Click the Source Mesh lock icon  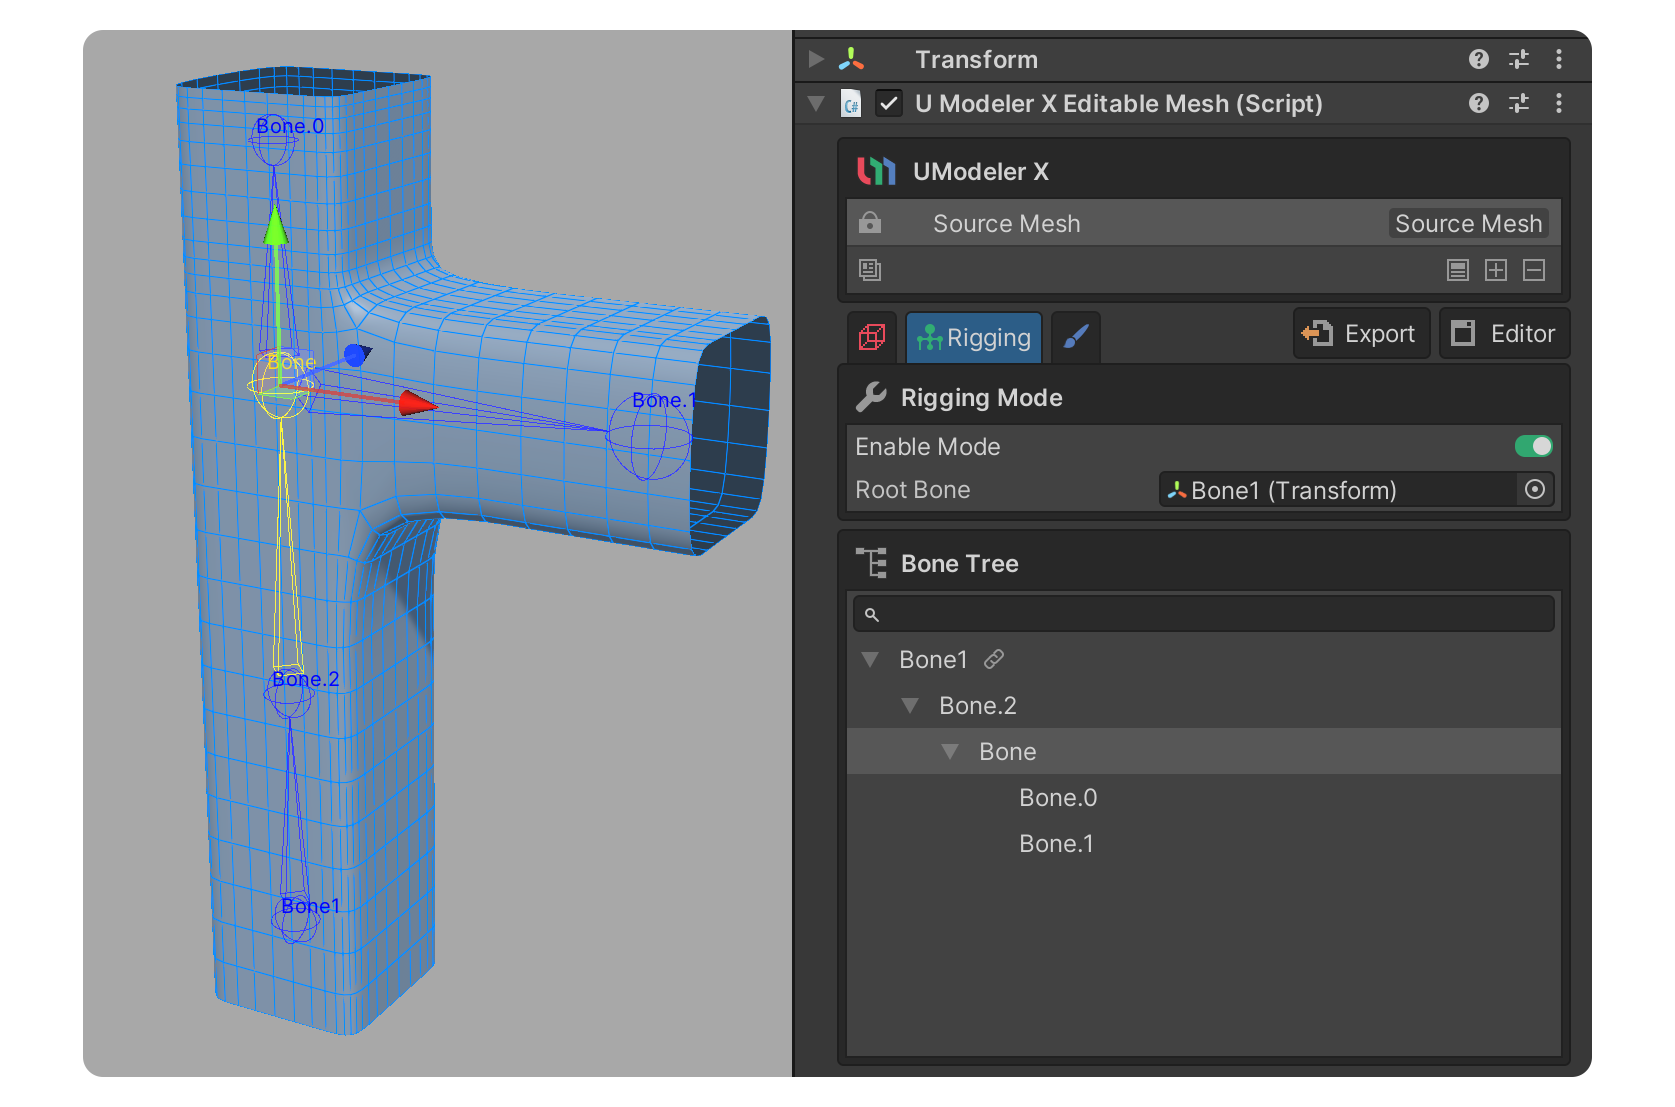click(x=870, y=223)
